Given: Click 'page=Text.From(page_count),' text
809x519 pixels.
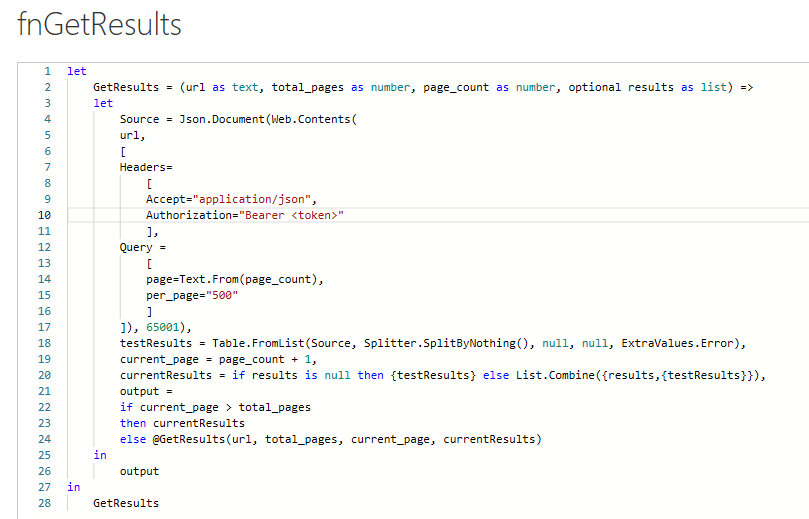Looking at the screenshot, I should point(235,279).
